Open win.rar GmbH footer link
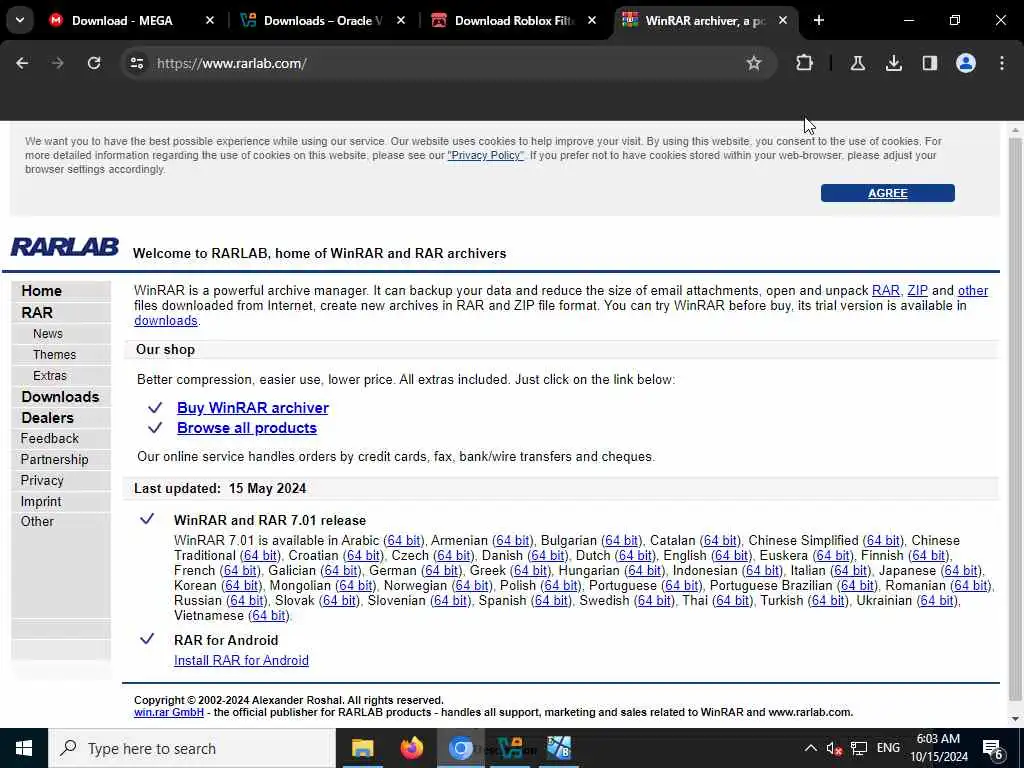Screen dimensions: 1024x768 (168, 712)
